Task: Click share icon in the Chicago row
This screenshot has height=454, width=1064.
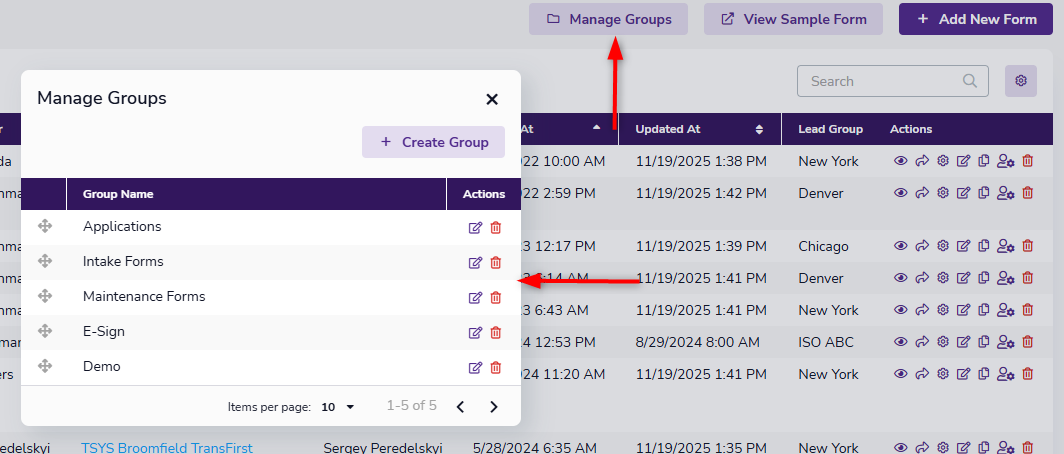Action: pos(922,246)
